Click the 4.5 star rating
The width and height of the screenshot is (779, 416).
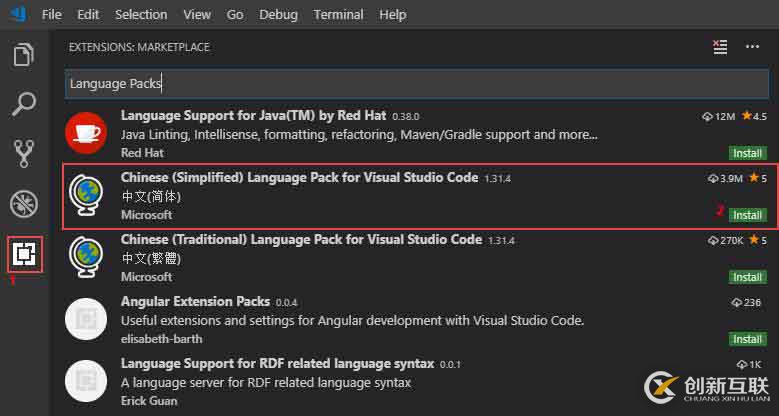click(754, 116)
